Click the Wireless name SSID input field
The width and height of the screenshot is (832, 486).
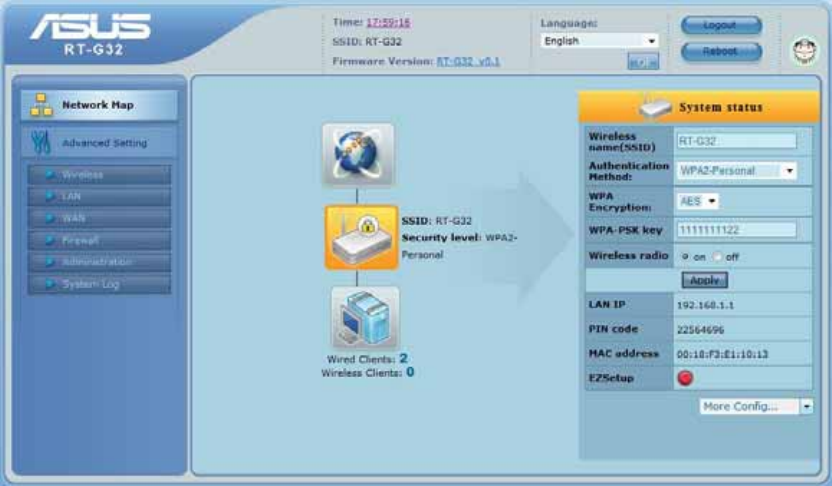point(736,141)
